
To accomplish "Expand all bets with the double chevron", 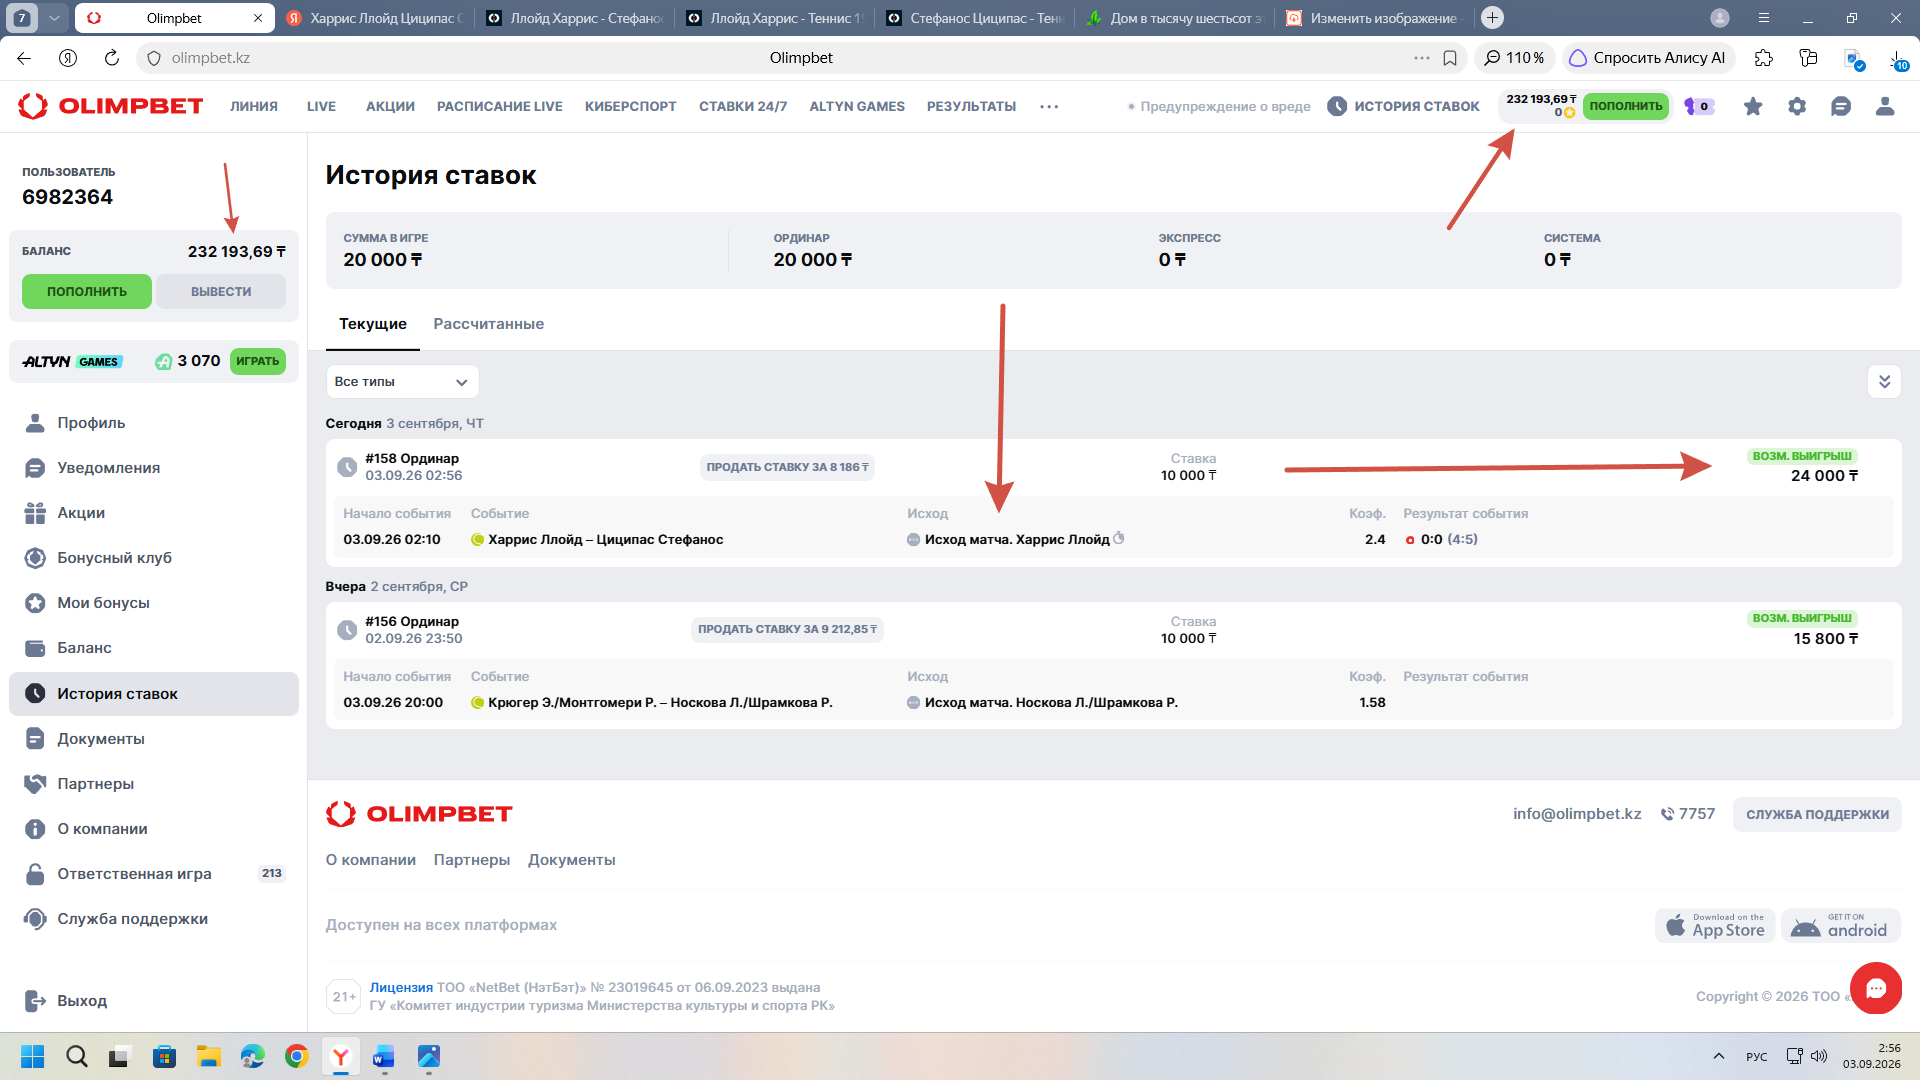I will (1884, 382).
